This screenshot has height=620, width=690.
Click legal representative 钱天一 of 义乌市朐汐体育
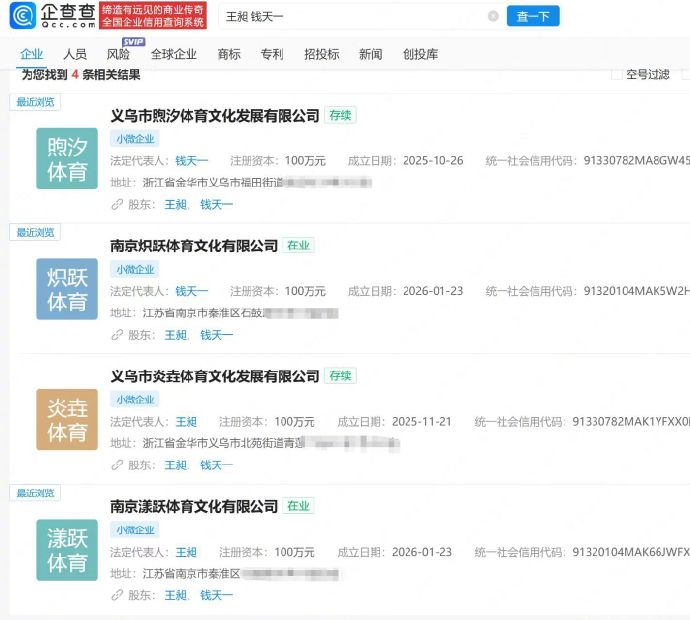pyautogui.click(x=191, y=161)
